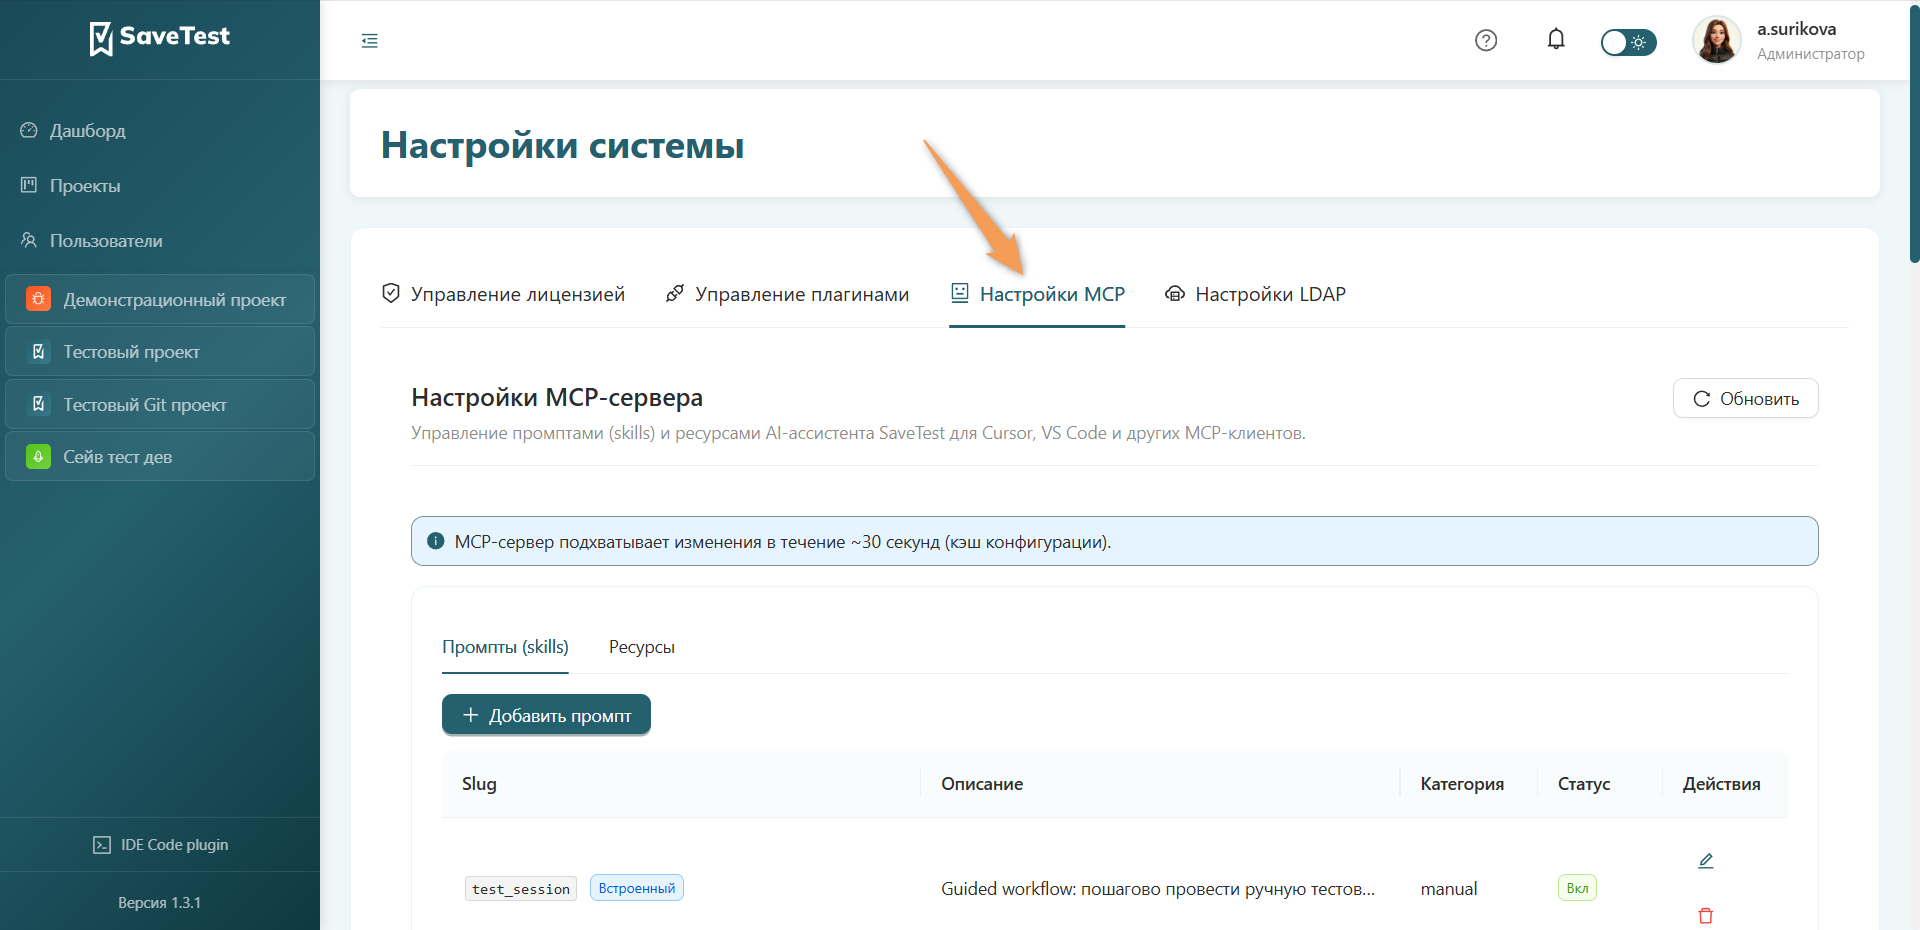Switch to Настройки LDAP tab
This screenshot has height=930, width=1920.
click(x=1255, y=294)
